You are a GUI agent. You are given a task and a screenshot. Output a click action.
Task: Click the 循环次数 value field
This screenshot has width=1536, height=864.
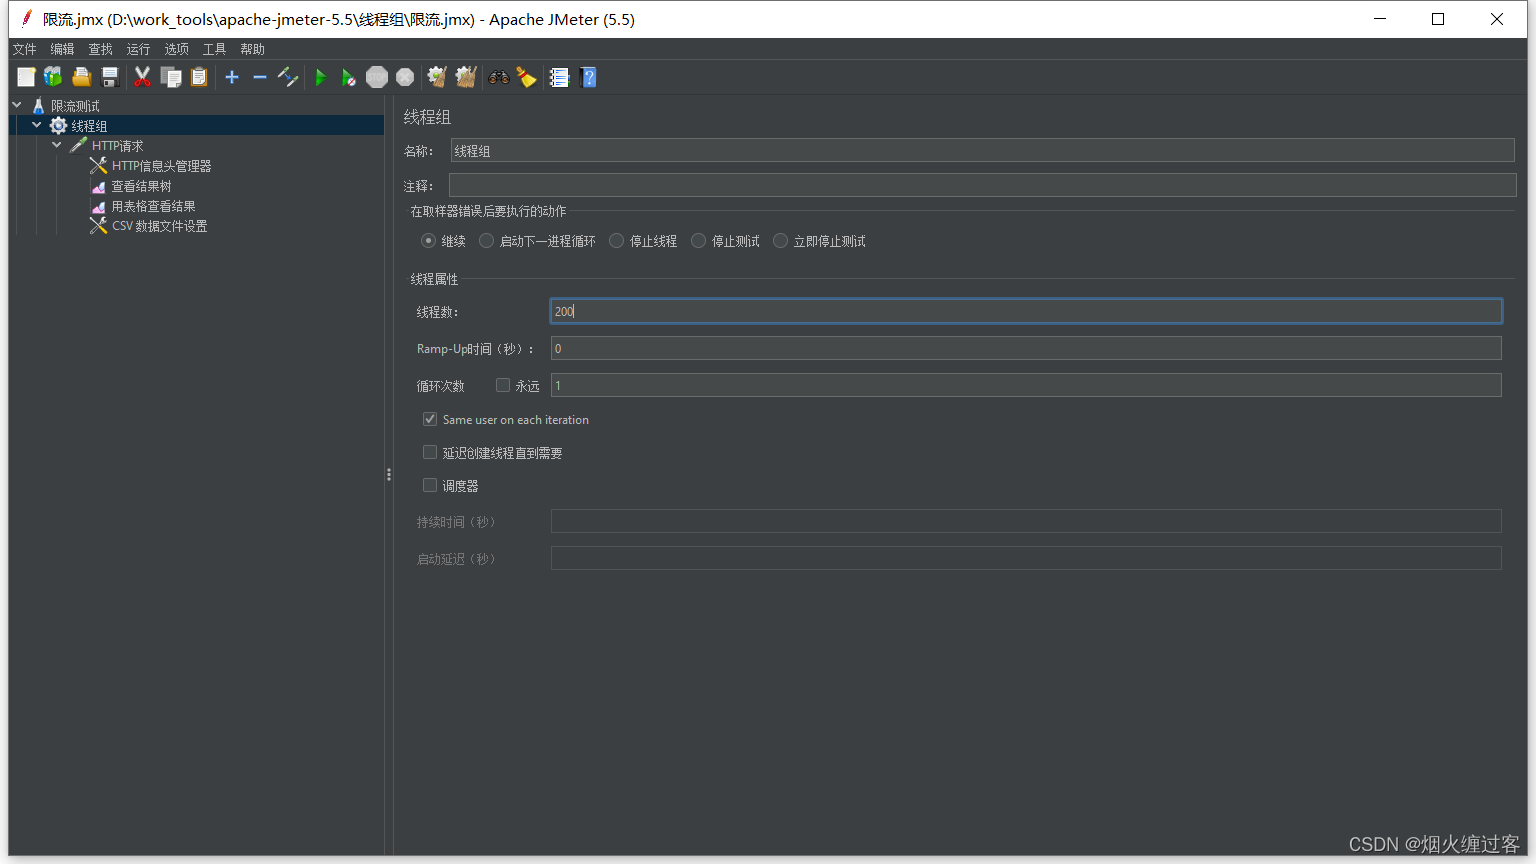coord(1026,385)
